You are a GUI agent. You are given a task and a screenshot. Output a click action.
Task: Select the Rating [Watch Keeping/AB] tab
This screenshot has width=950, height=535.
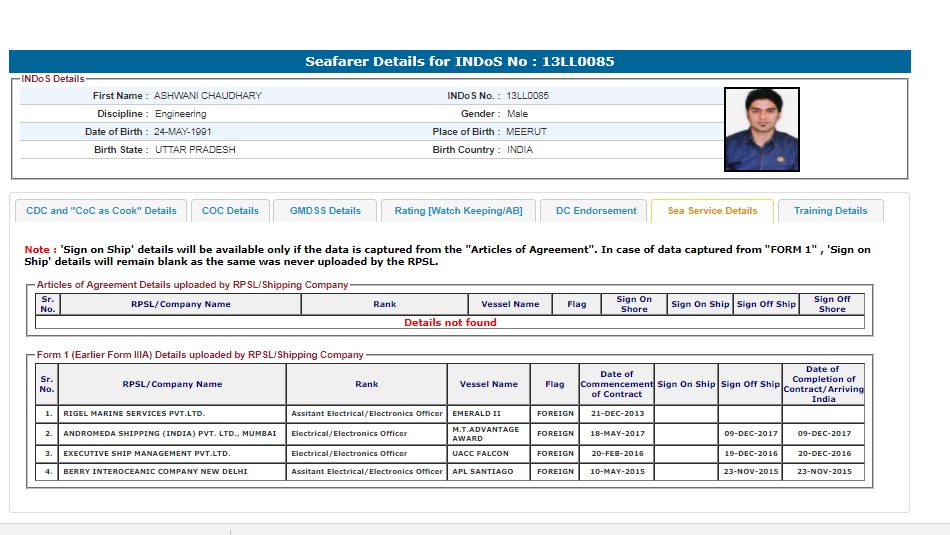(x=458, y=211)
